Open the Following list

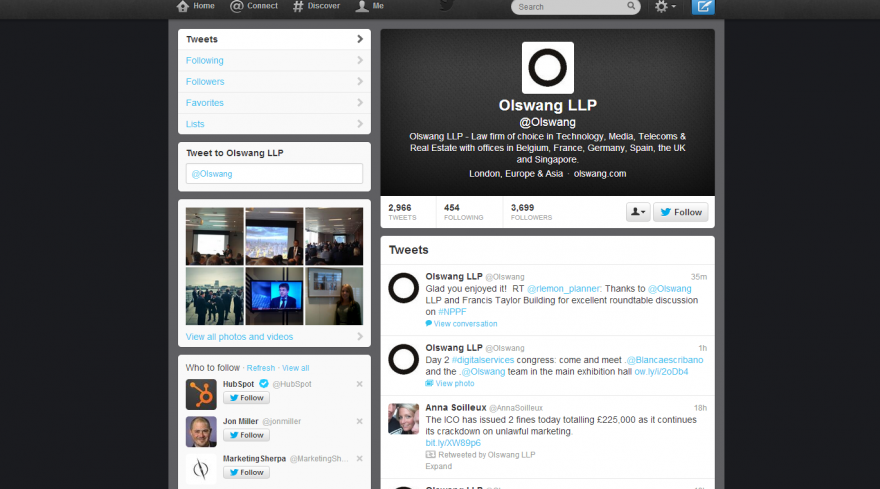(x=274, y=61)
